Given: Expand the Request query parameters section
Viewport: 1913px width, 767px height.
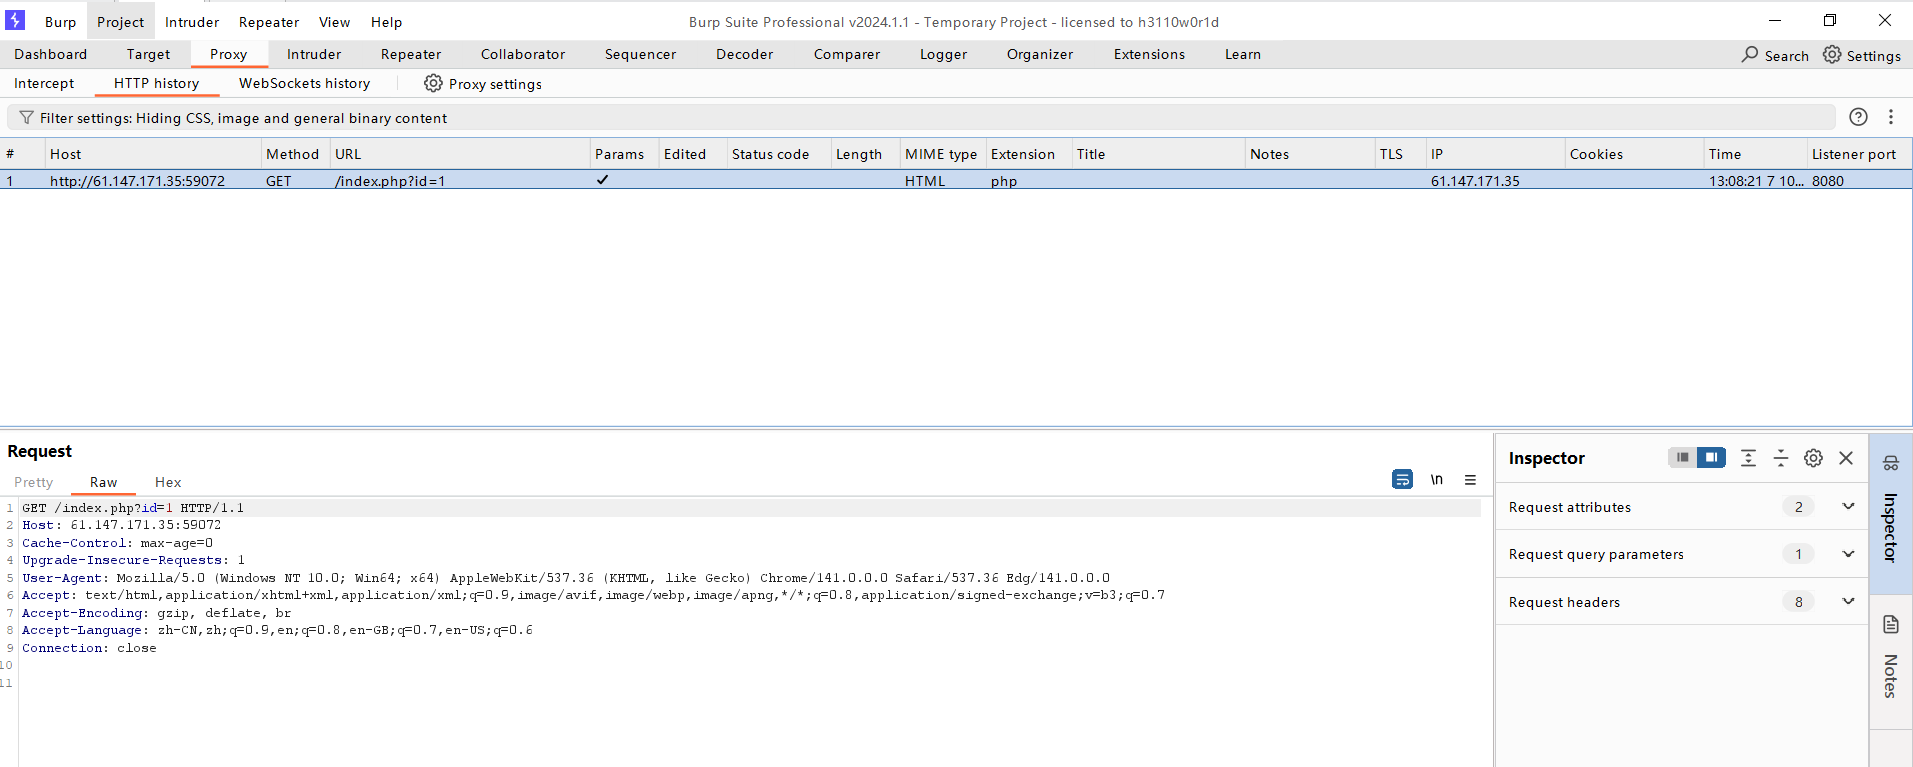Looking at the screenshot, I should point(1848,554).
